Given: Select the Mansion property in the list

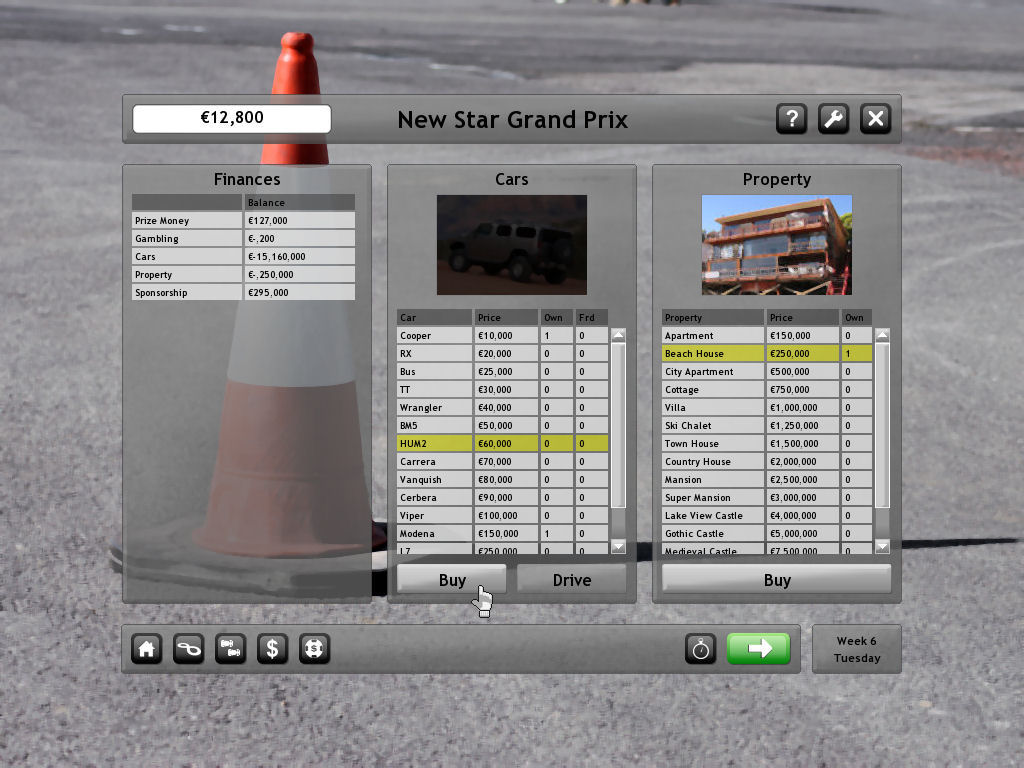Looking at the screenshot, I should click(x=713, y=480).
